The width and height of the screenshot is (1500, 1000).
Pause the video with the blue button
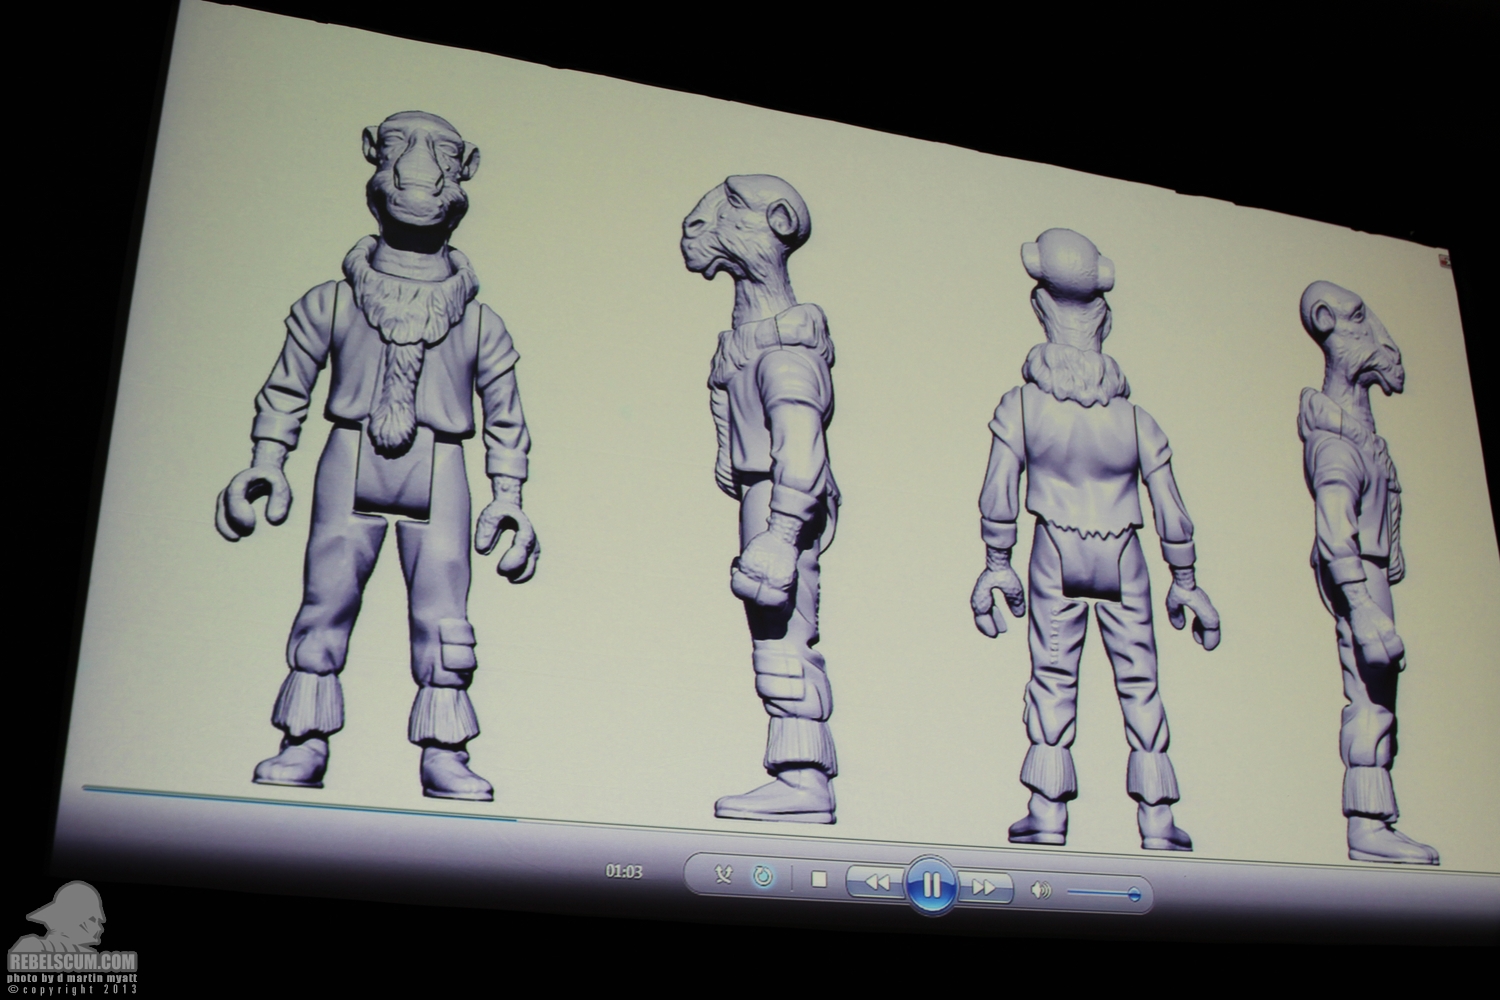click(930, 885)
